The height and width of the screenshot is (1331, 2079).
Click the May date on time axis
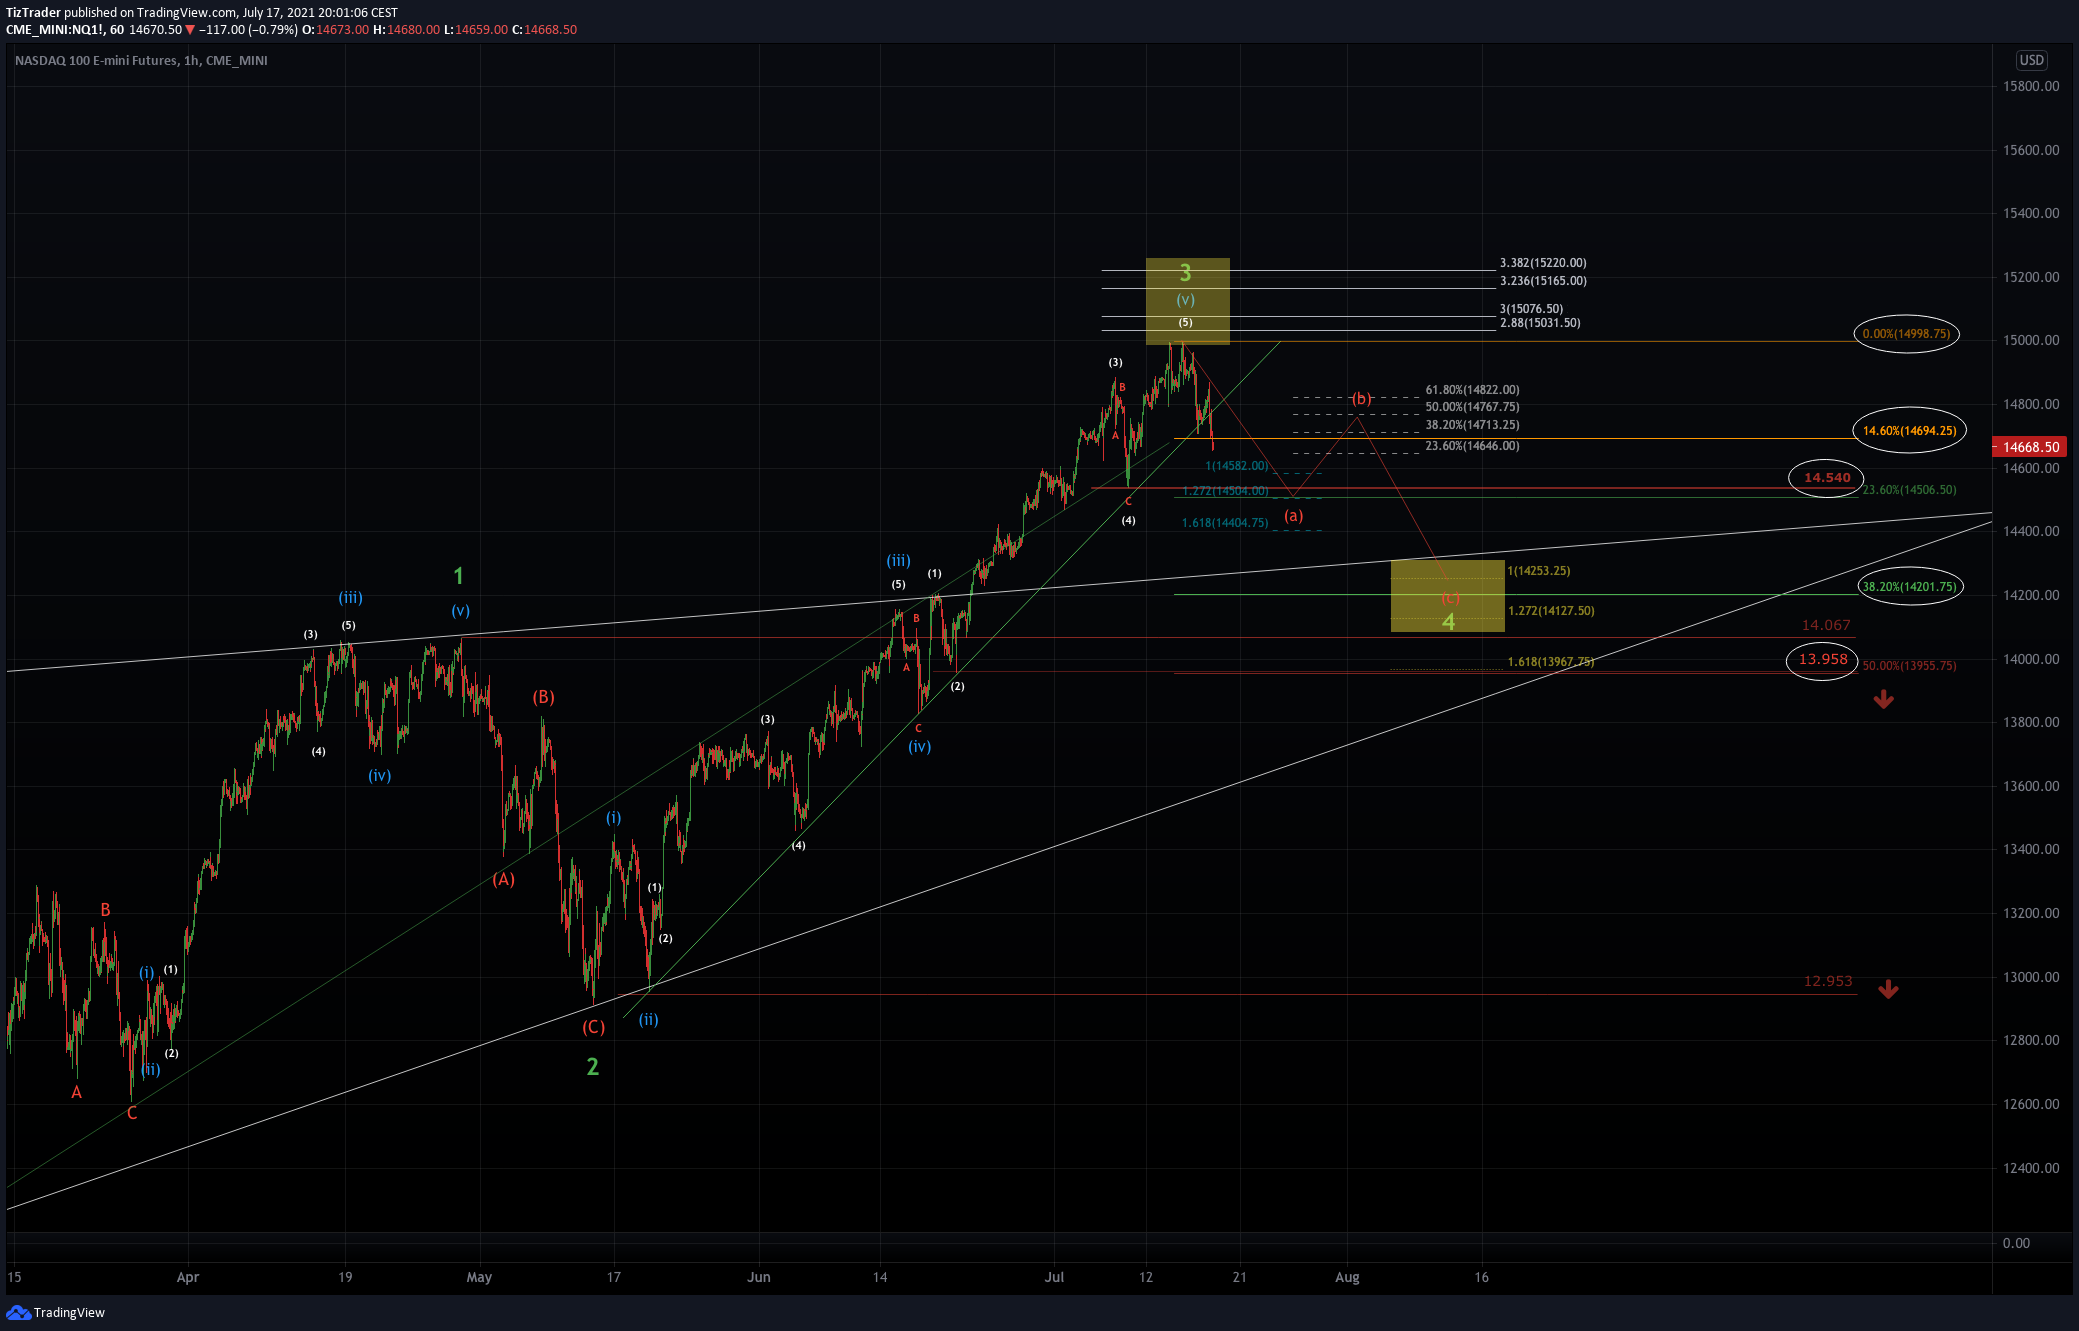(479, 1277)
